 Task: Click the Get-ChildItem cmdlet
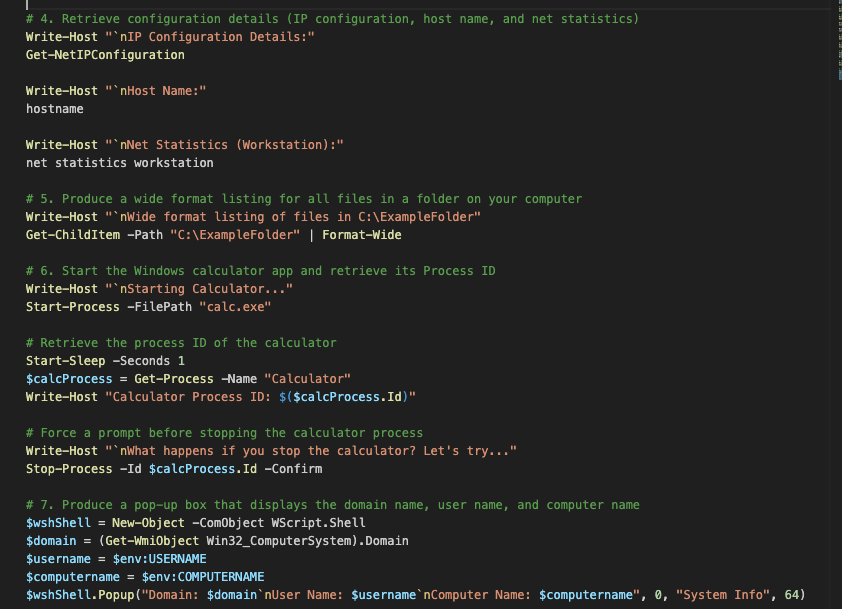tap(69, 234)
